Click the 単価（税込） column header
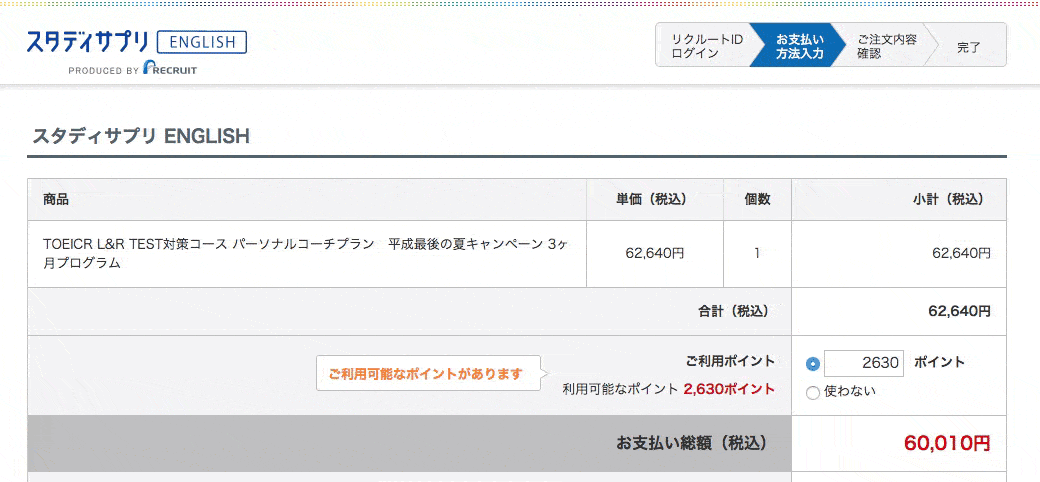Screen dimensions: 1040x482 651,199
